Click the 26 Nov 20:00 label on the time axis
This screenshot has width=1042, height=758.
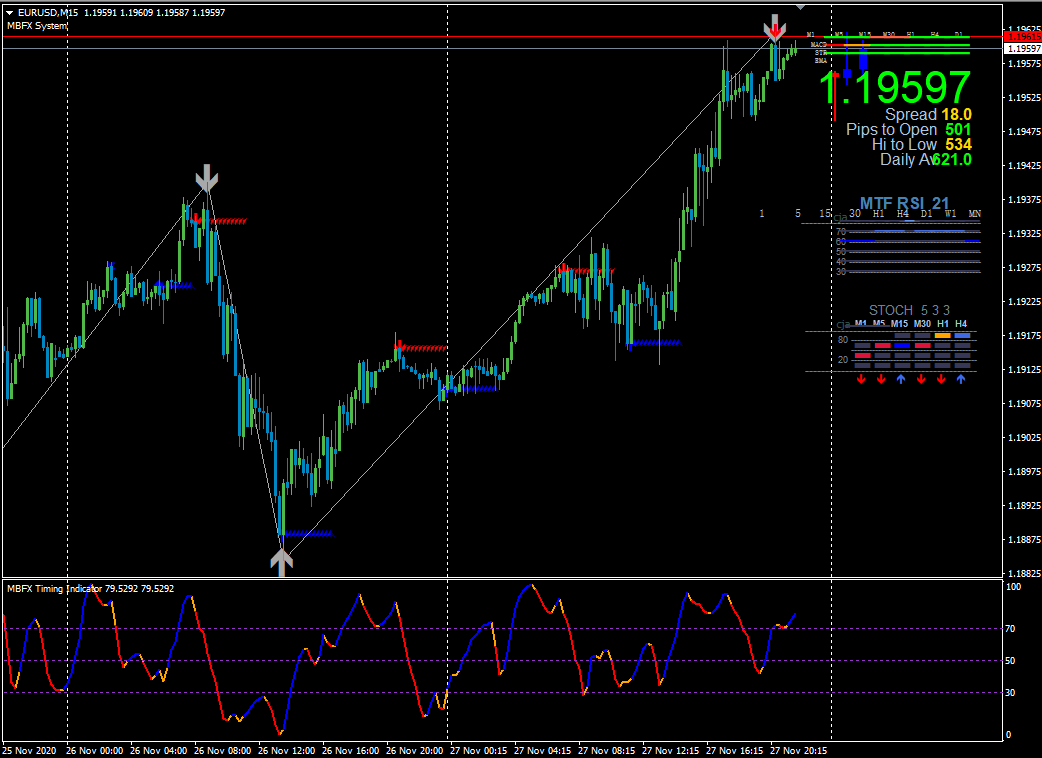click(x=415, y=751)
